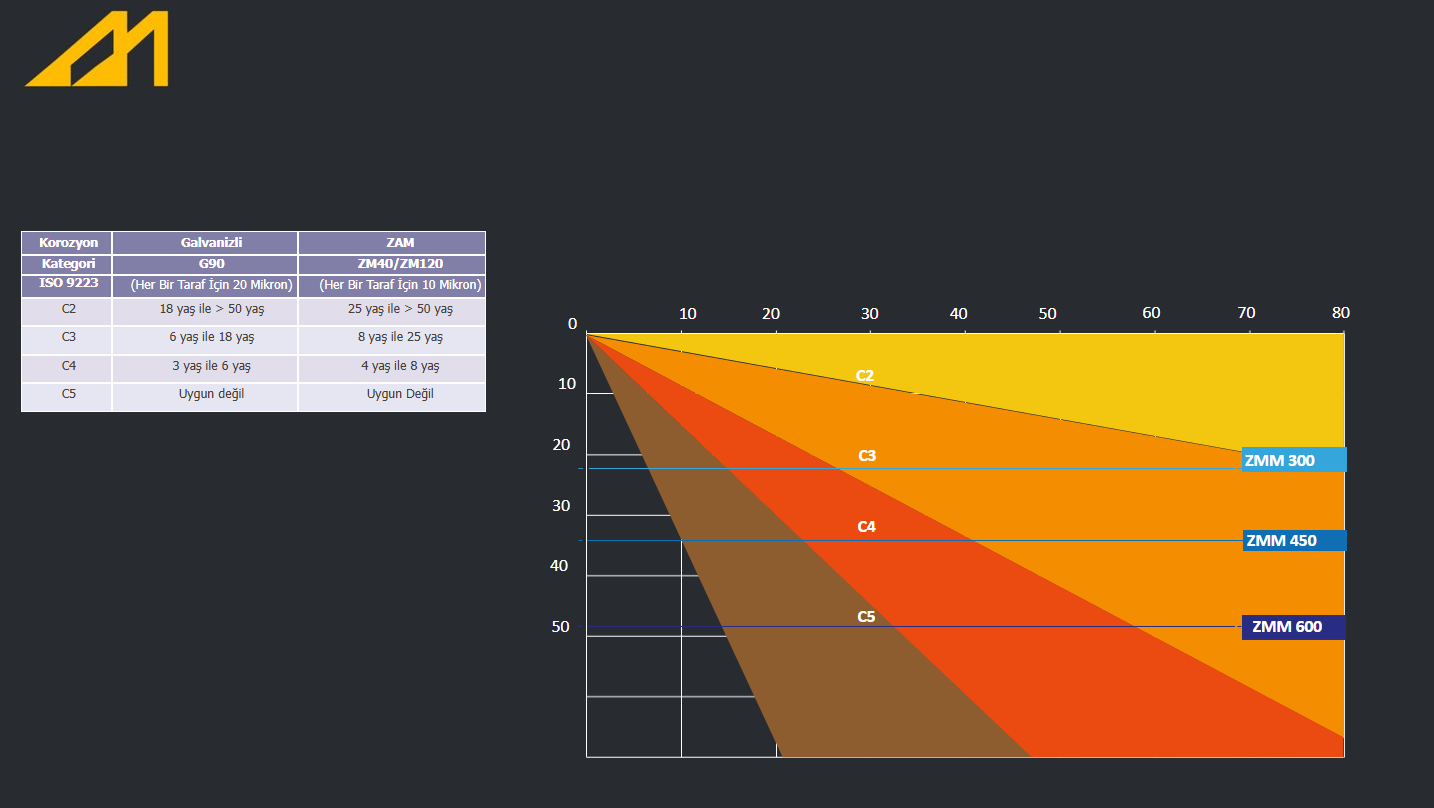Select '(Her Bir Taraf İçin 20 Mikron)' cell

[x=205, y=285]
